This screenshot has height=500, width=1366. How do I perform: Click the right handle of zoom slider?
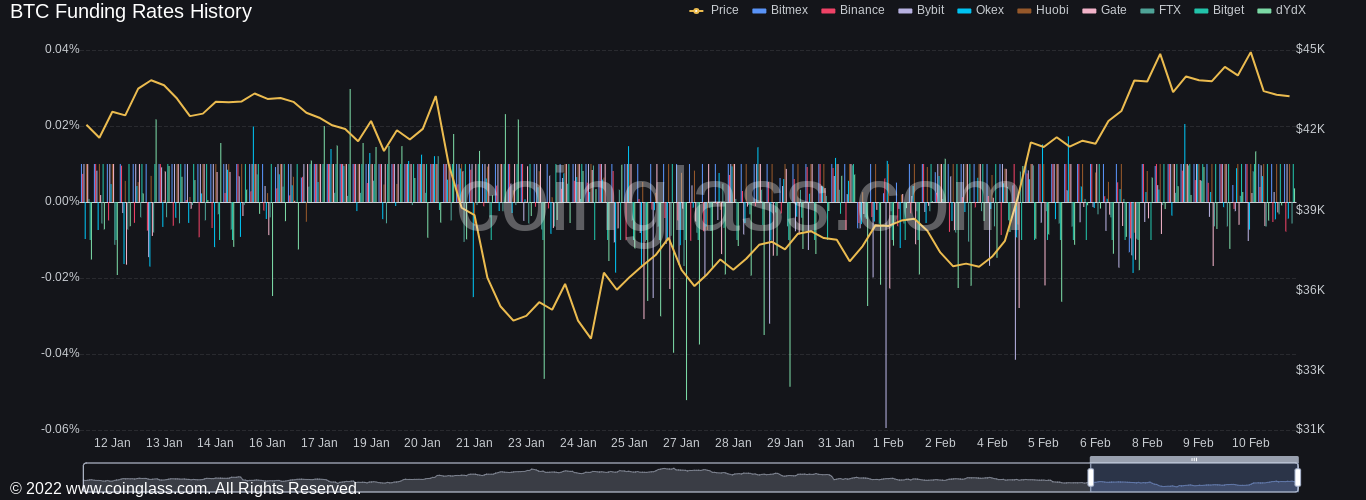(1297, 477)
